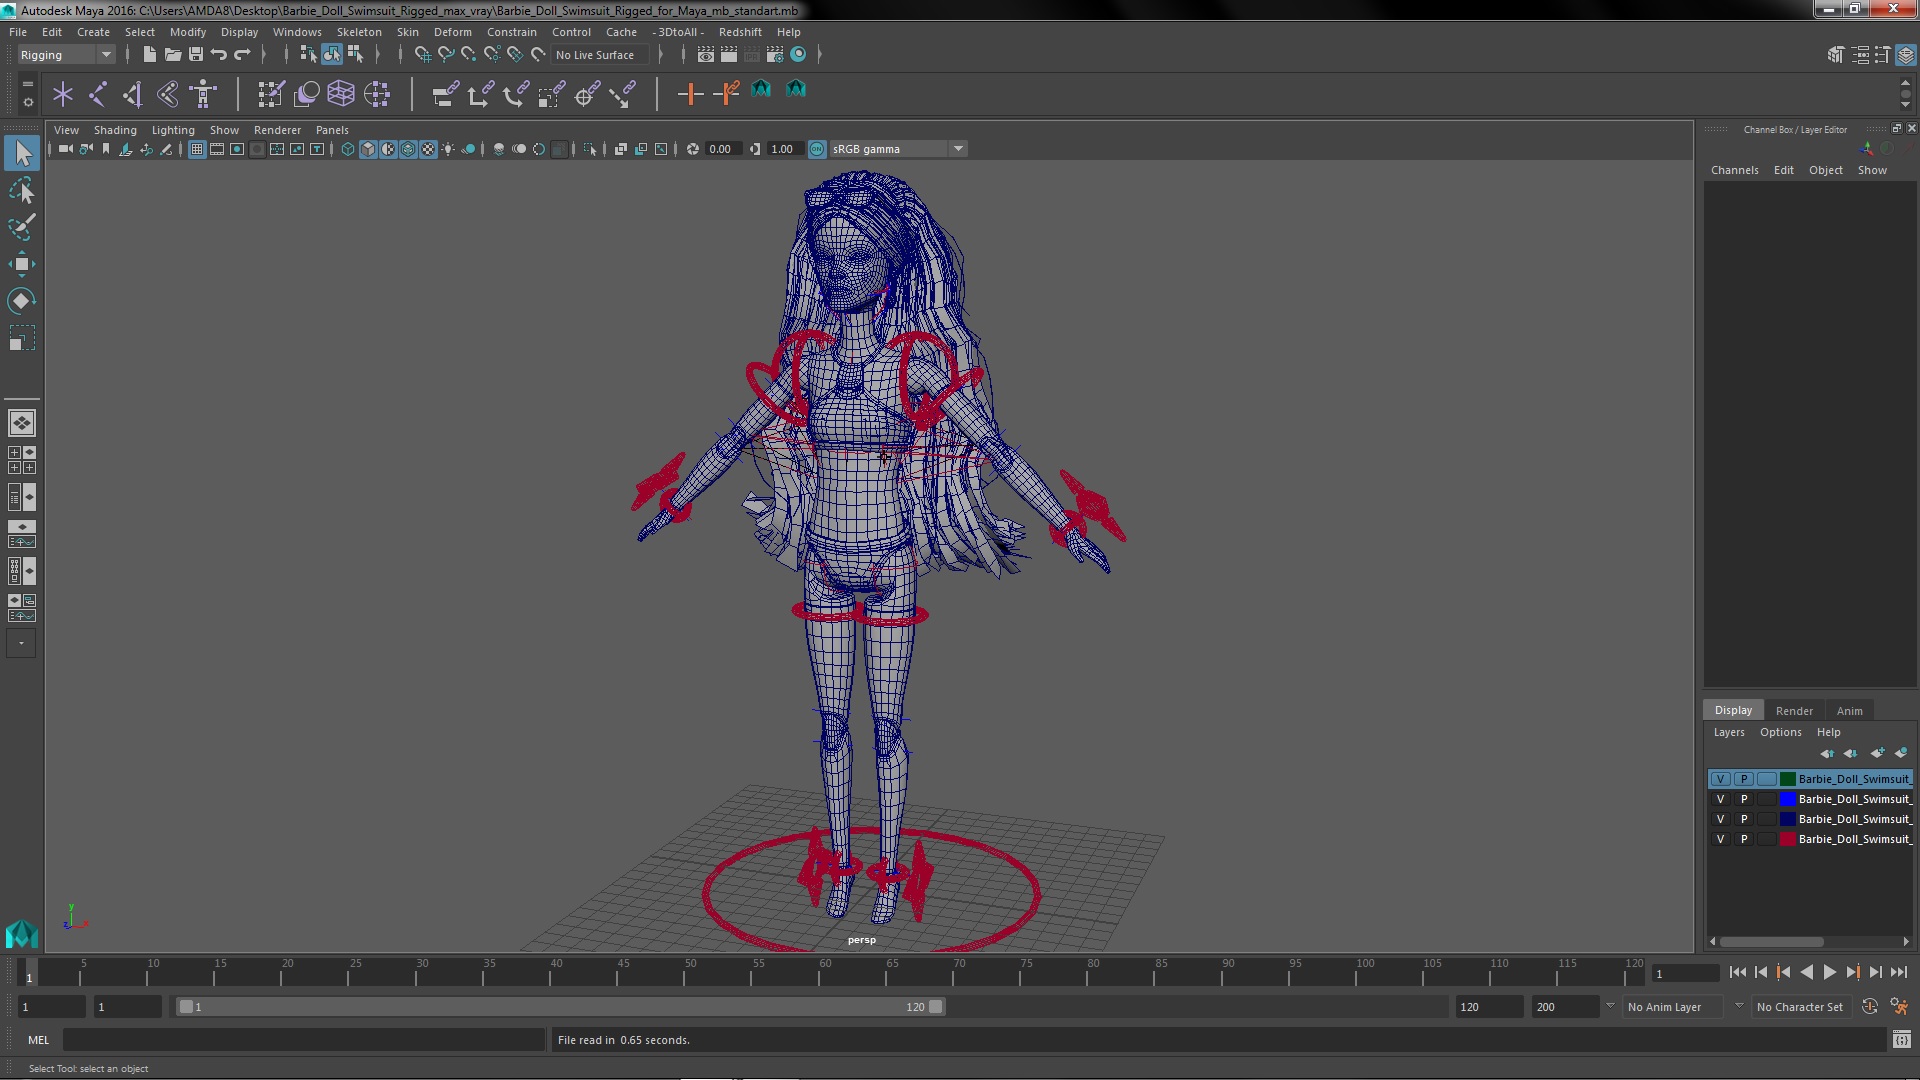Screen dimensions: 1920x1080
Task: Expand the playback range end dropdown arrow
Action: click(1610, 1006)
